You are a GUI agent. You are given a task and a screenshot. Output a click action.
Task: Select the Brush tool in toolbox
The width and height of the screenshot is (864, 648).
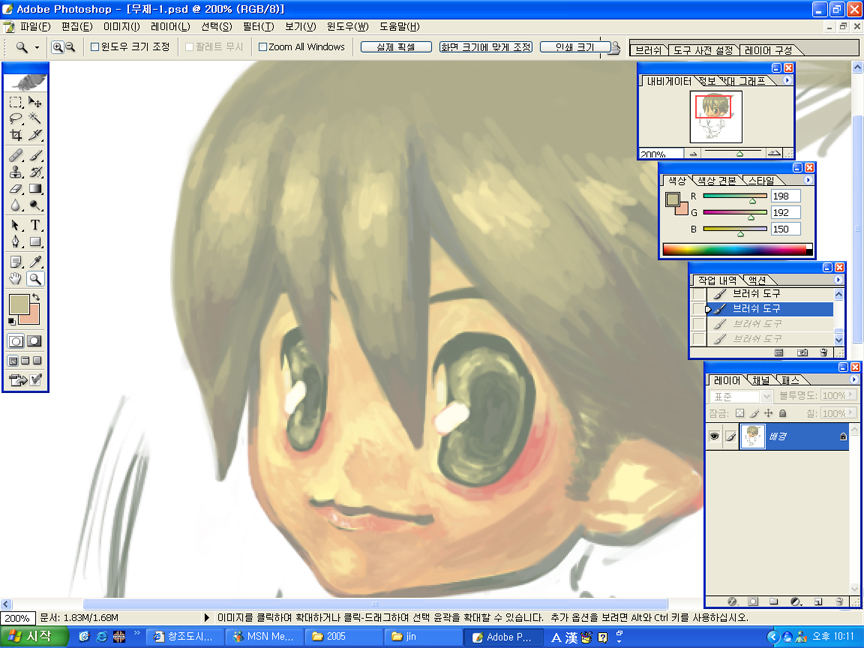(35, 155)
